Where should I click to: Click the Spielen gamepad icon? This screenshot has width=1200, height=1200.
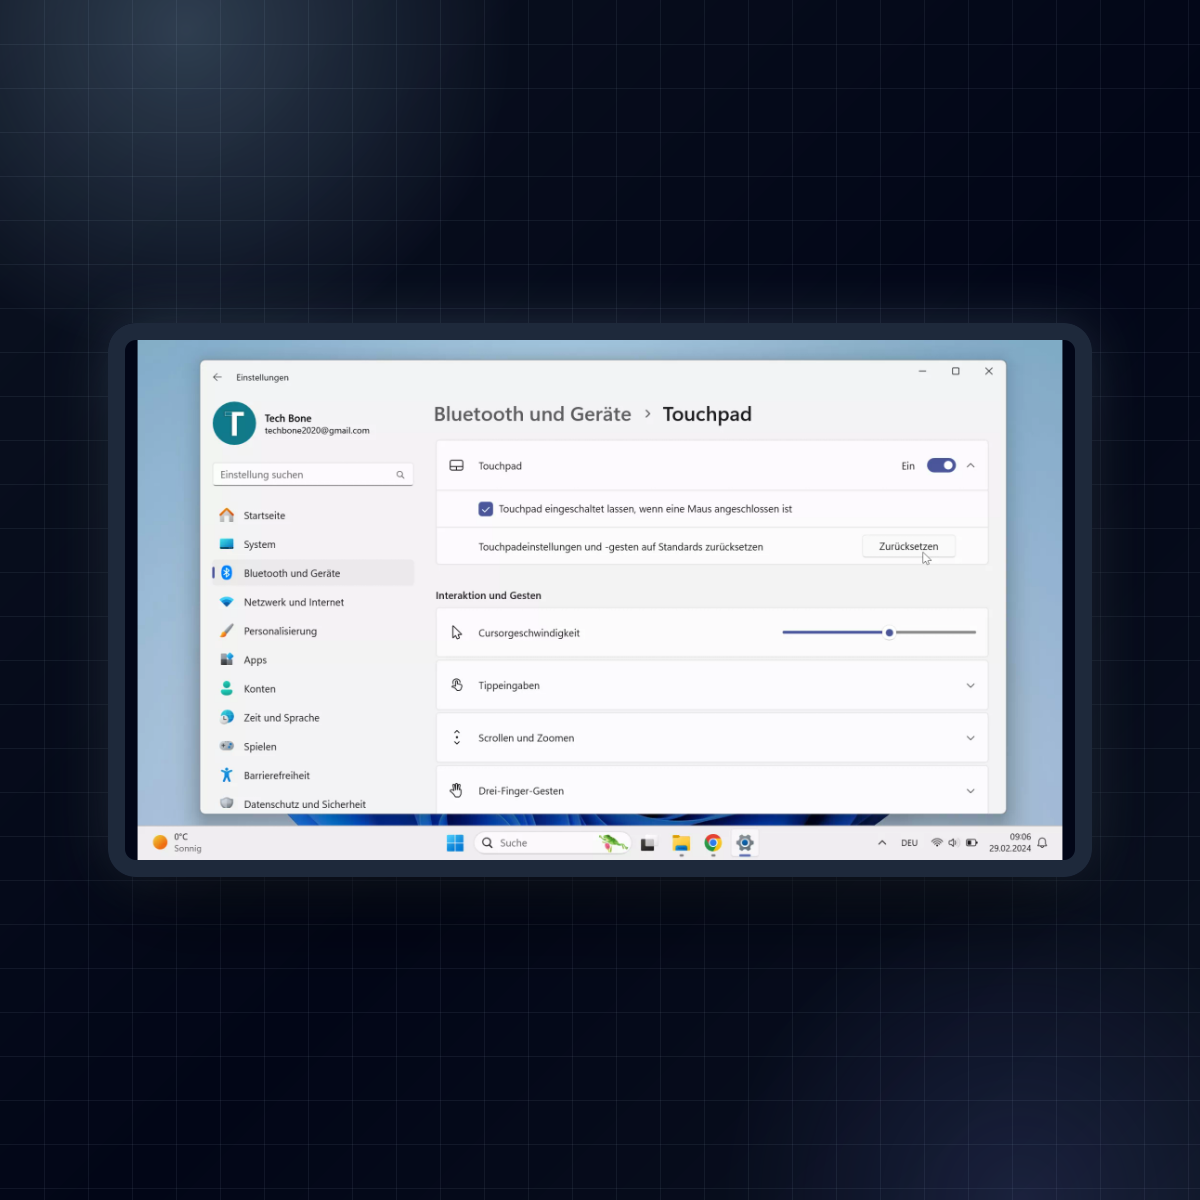227,746
